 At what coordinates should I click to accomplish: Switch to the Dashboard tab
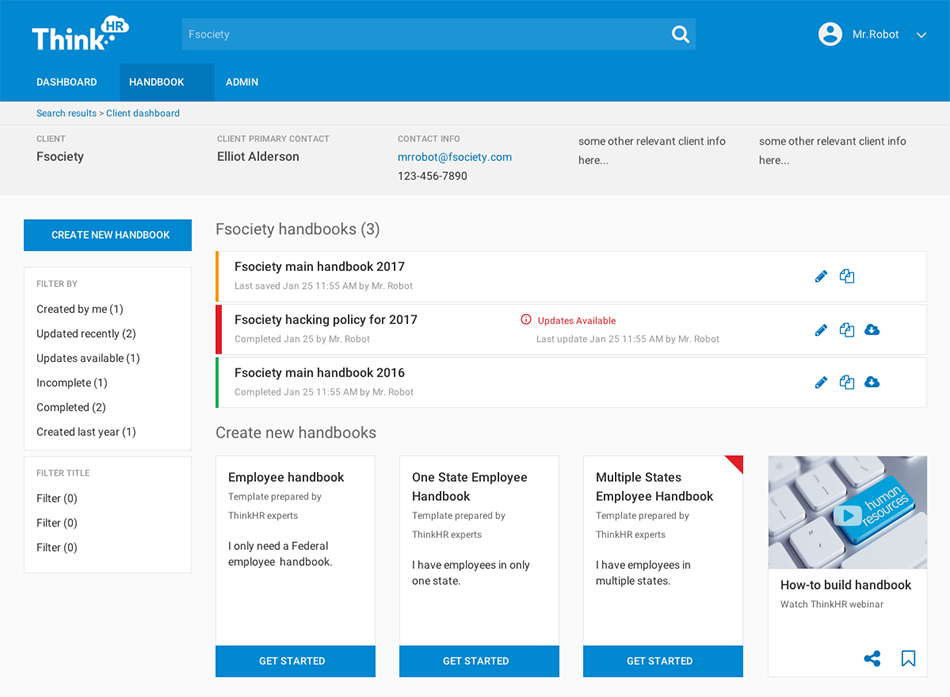point(67,82)
